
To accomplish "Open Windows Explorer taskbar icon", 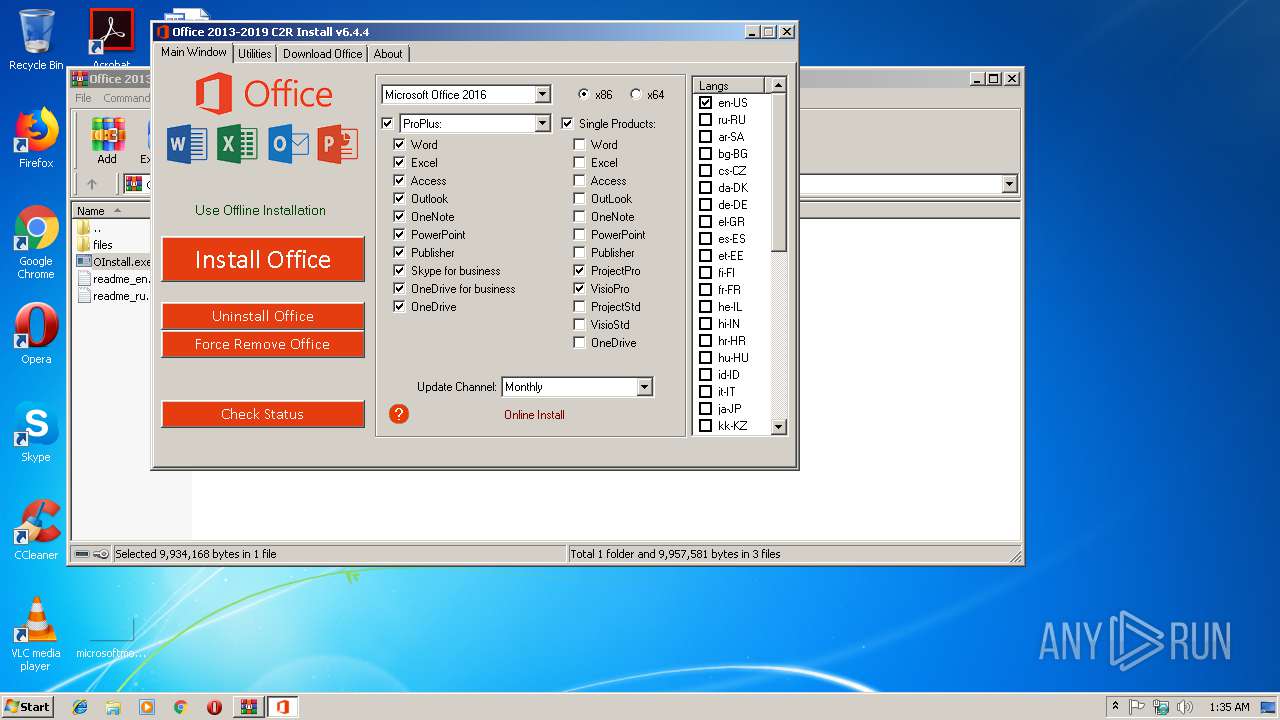I will click(x=113, y=707).
